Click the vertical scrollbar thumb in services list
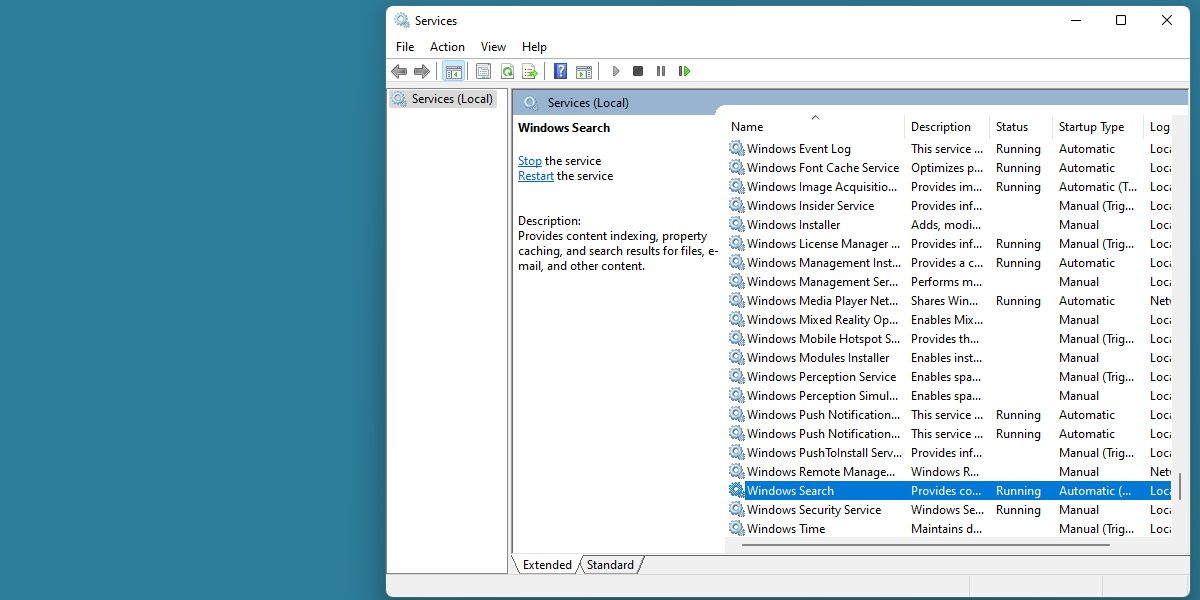 click(x=1180, y=486)
